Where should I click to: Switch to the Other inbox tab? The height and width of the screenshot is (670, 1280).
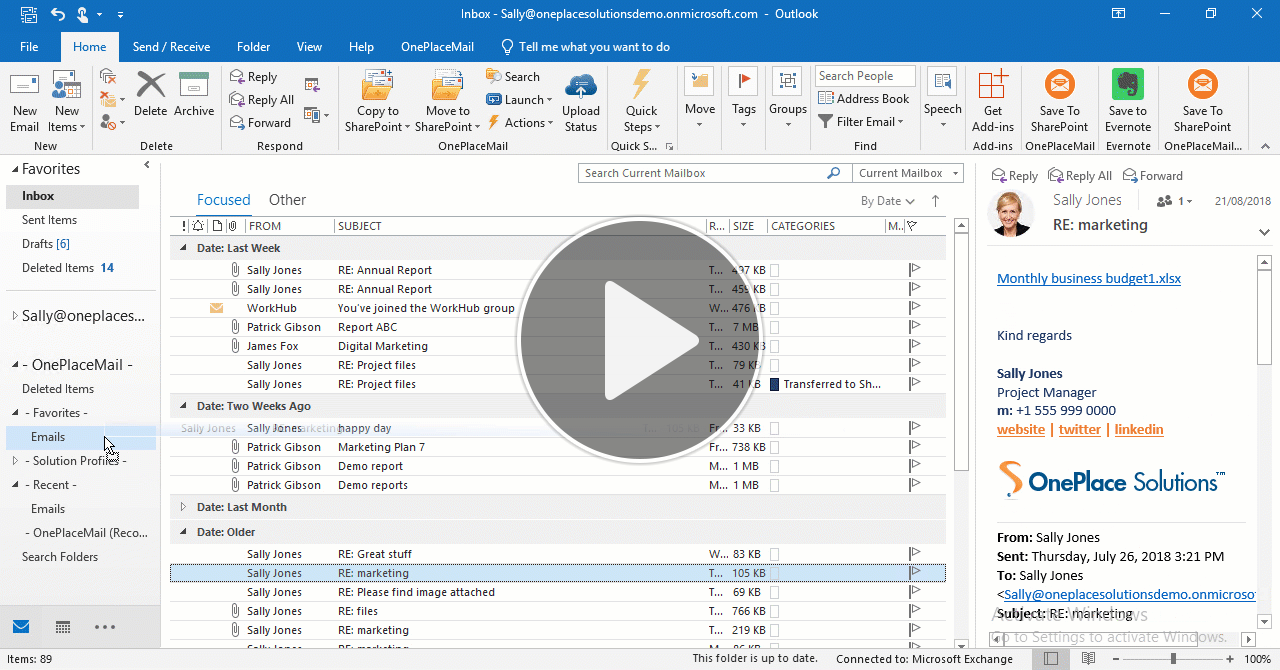coord(287,200)
